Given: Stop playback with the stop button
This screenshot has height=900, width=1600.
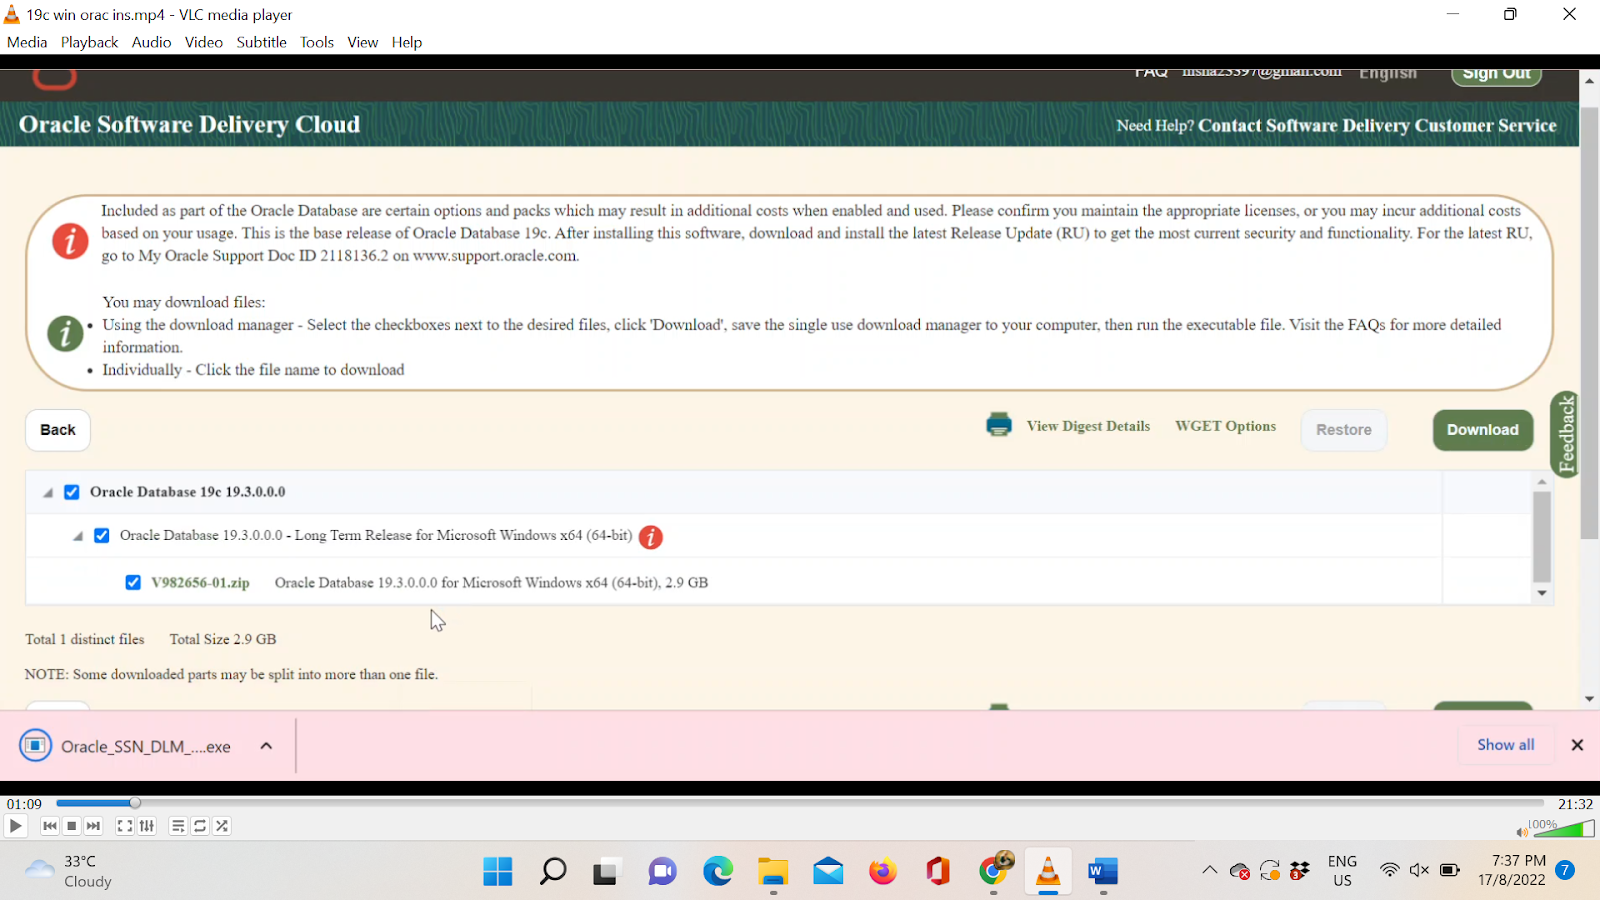Looking at the screenshot, I should point(72,826).
